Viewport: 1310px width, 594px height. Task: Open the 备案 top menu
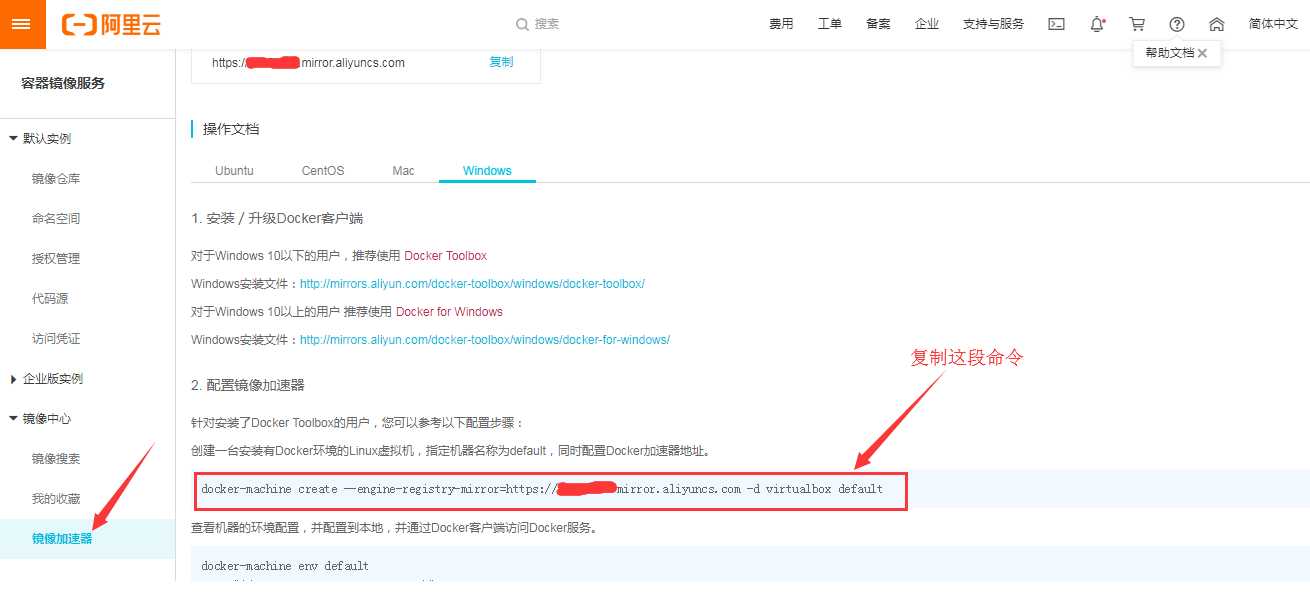(878, 24)
